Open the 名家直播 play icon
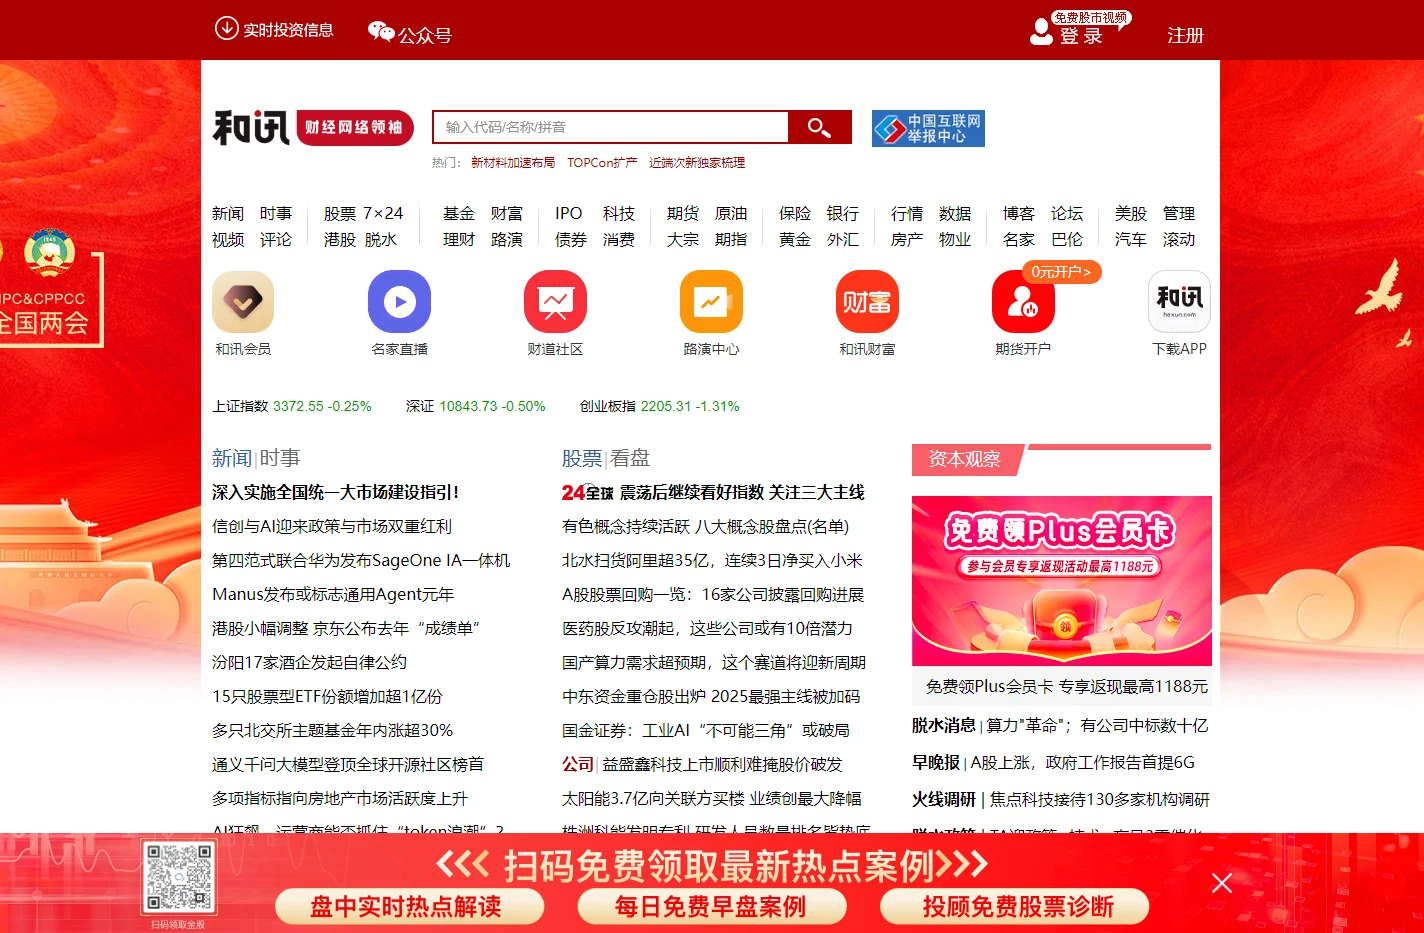 click(399, 301)
